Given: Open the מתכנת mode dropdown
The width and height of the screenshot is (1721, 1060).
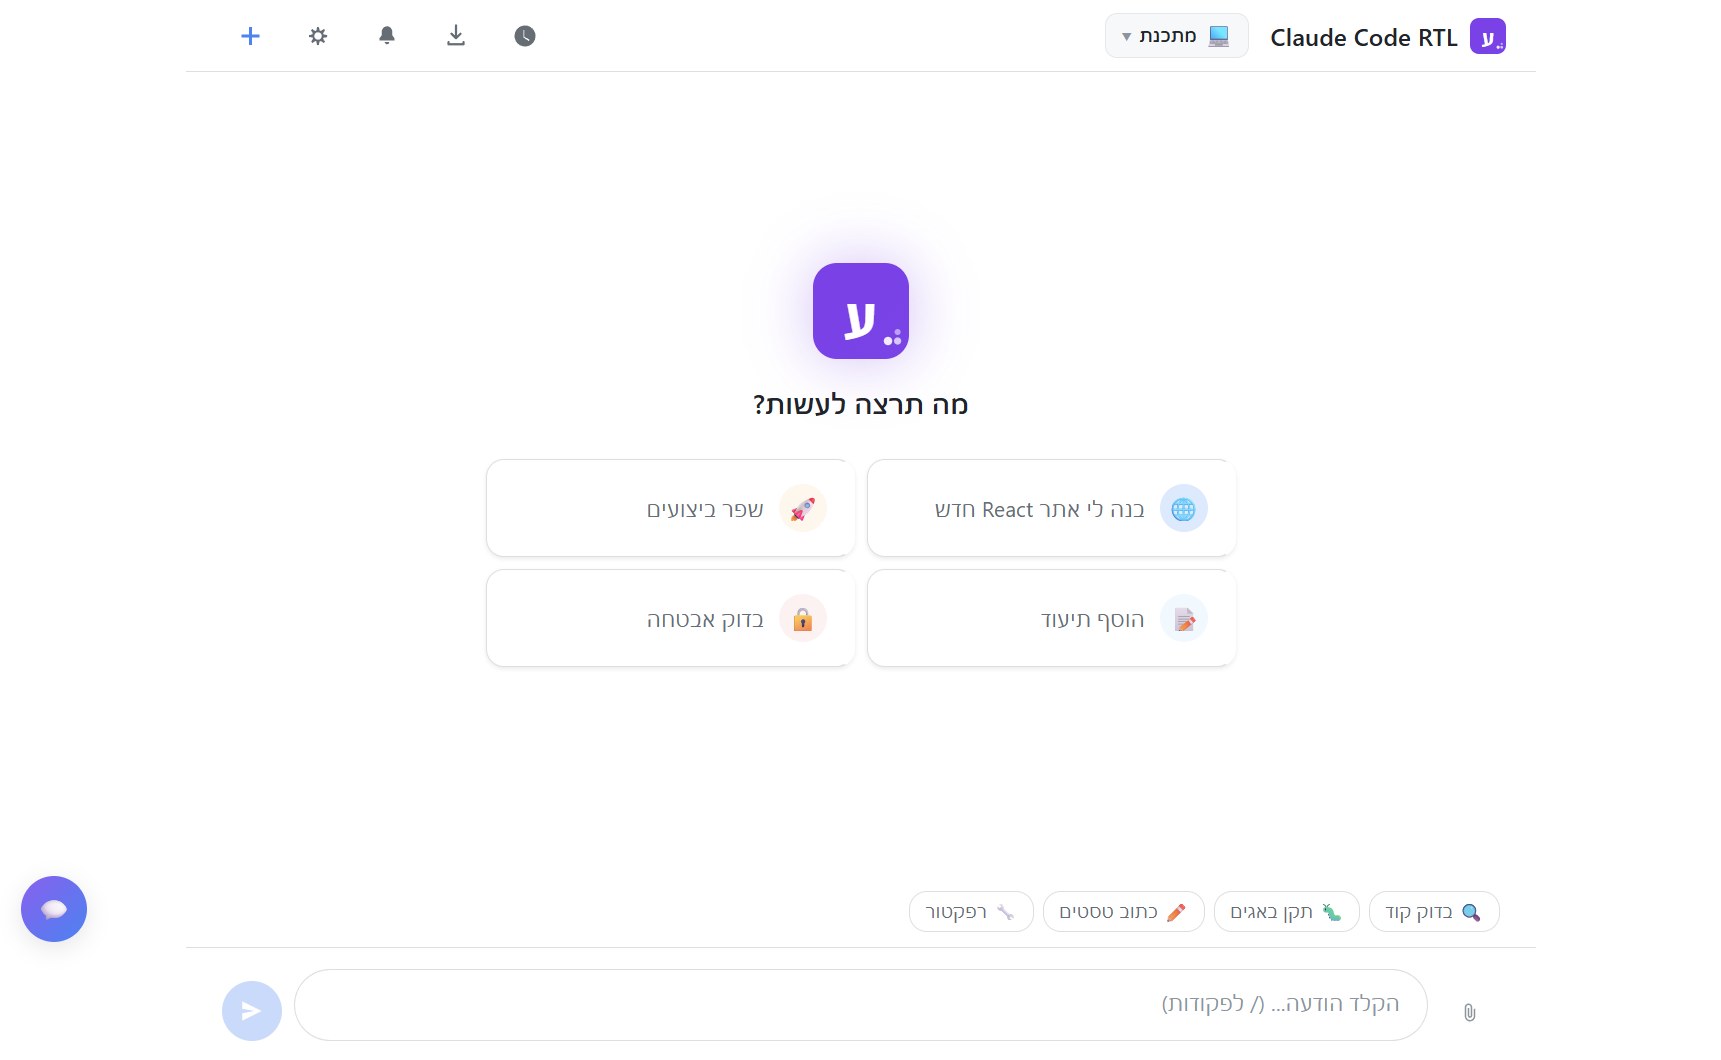Looking at the screenshot, I should click(x=1176, y=36).
